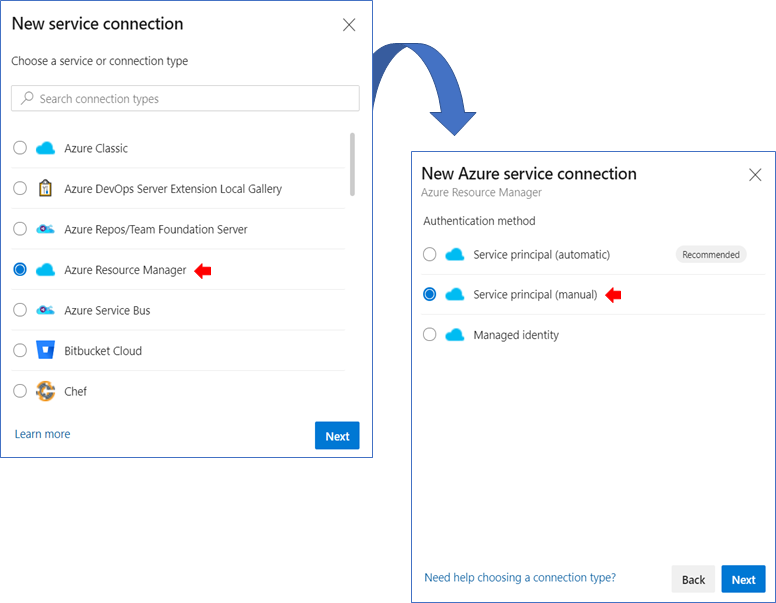This screenshot has width=776, height=603.
Task: Select the Azure Resource Manager radio button
Action: tap(20, 269)
